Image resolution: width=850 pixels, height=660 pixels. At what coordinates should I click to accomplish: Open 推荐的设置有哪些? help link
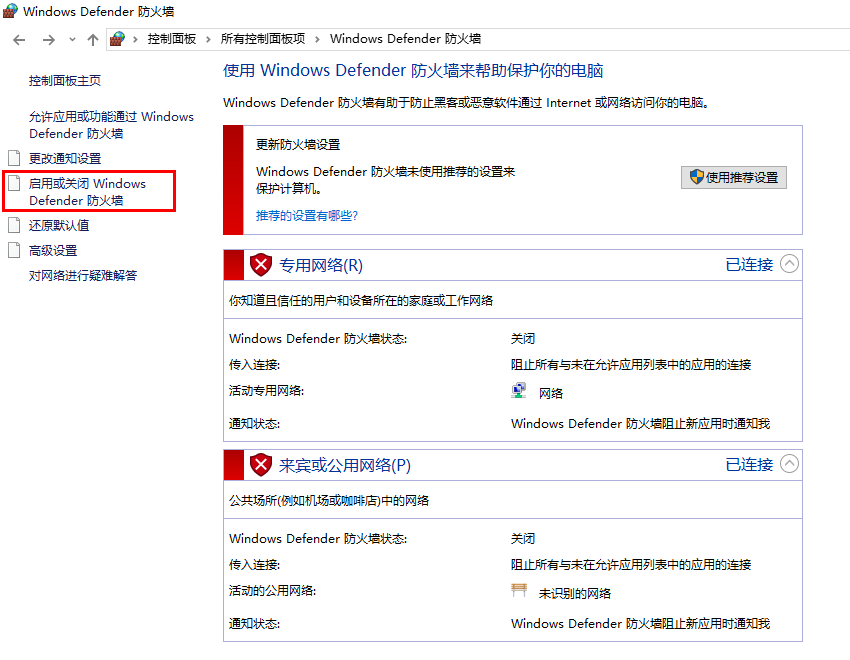pyautogui.click(x=307, y=216)
